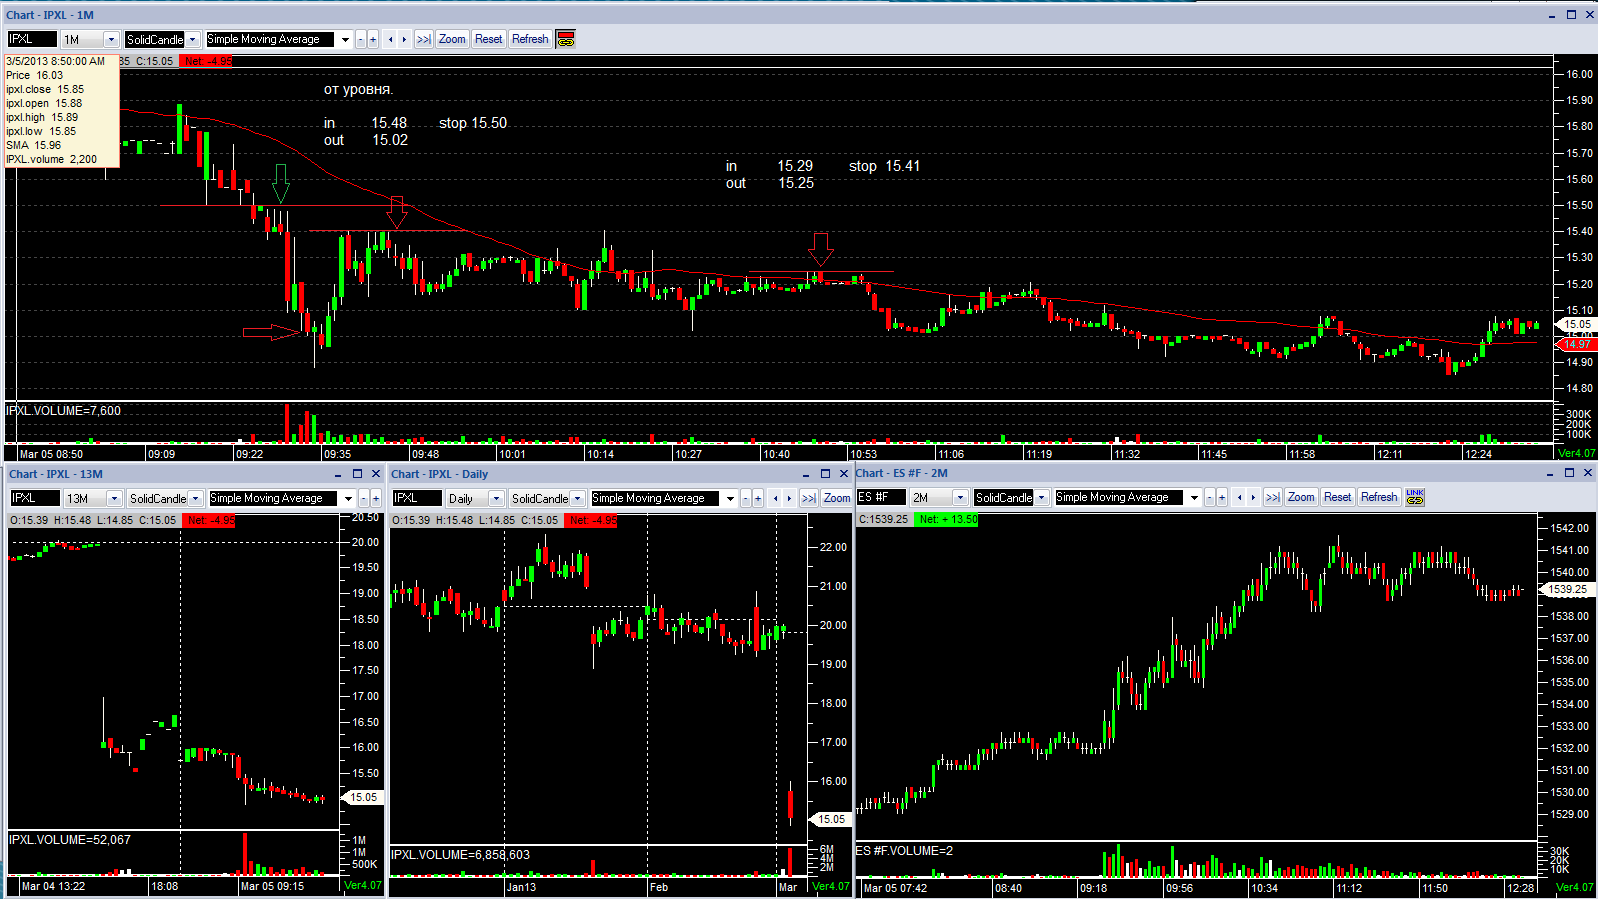
Task: Click Reset button in ES #F chart
Action: click(x=1338, y=497)
